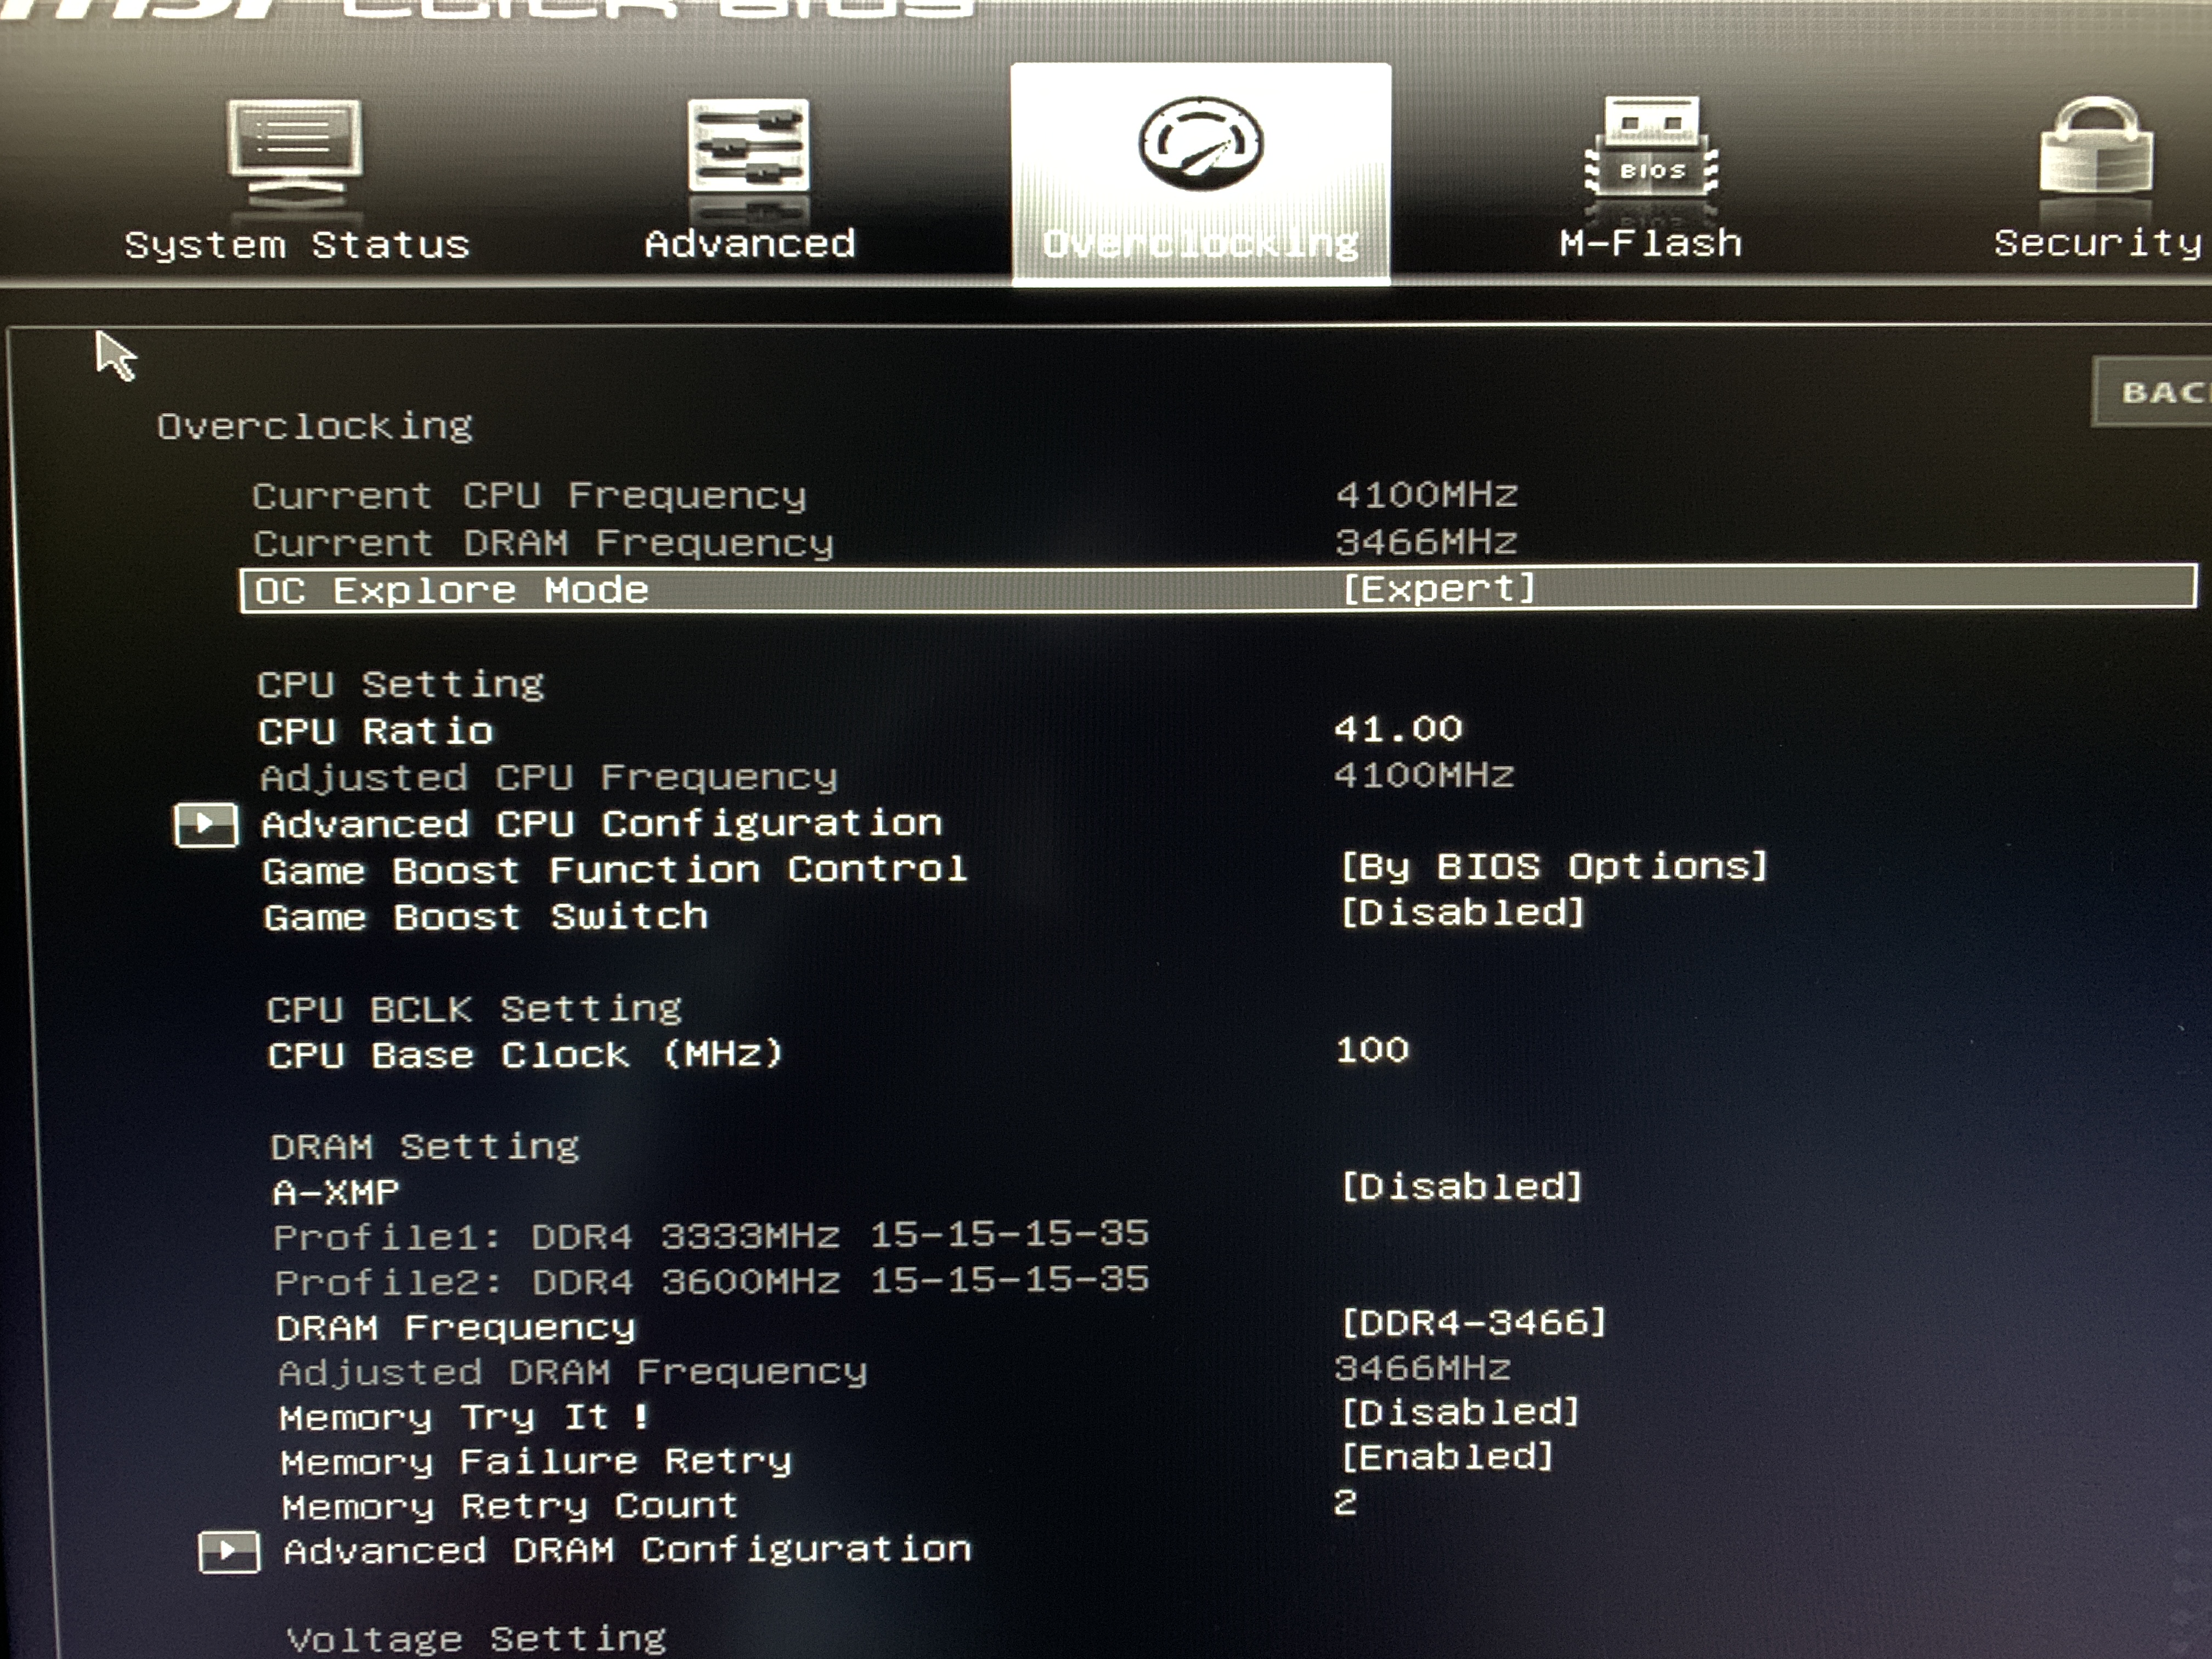This screenshot has height=1659, width=2212.
Task: Select the CPU Base Clock value 100
Action: click(1372, 1050)
